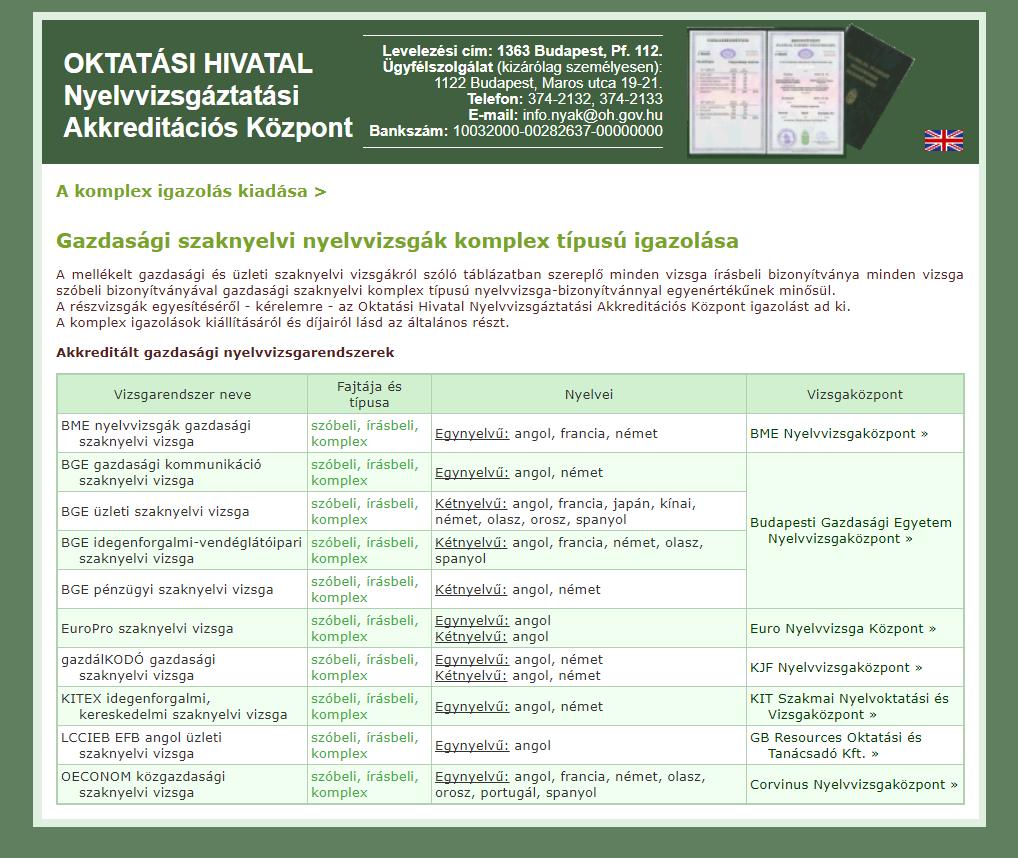Click 'szóbeli, írásbeli, komplex' in EuroPro row

(x=365, y=628)
